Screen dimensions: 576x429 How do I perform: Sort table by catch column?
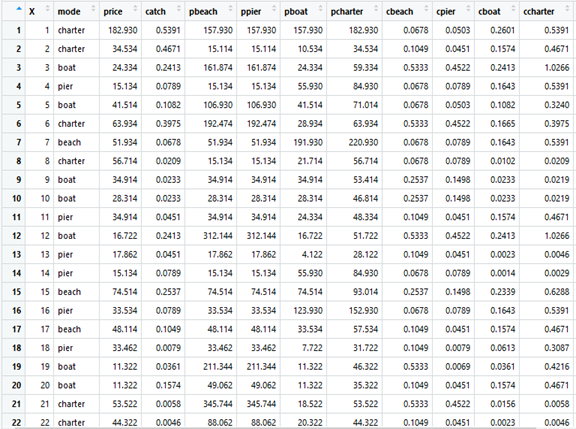pos(163,11)
